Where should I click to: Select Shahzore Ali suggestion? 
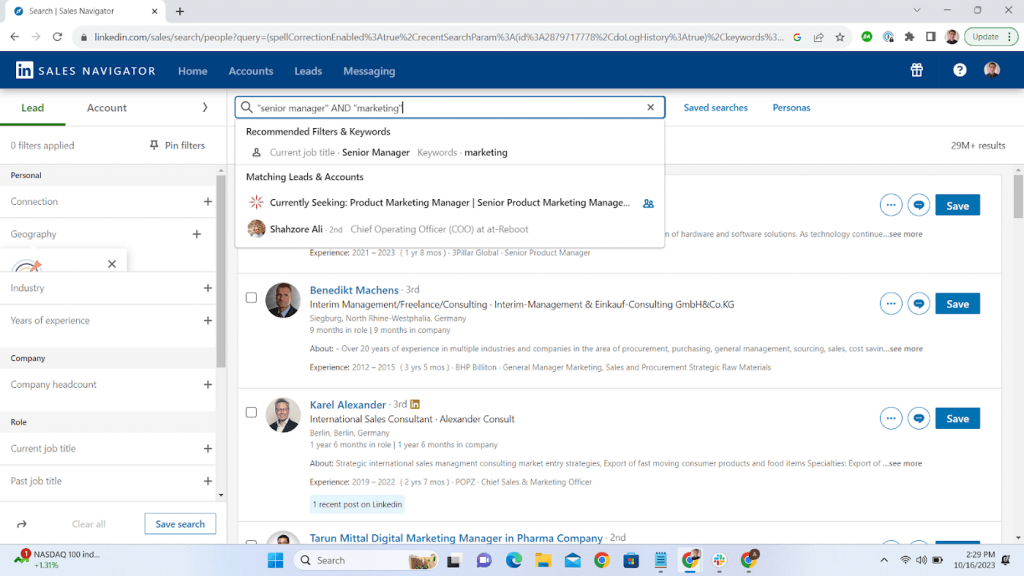tap(450, 229)
